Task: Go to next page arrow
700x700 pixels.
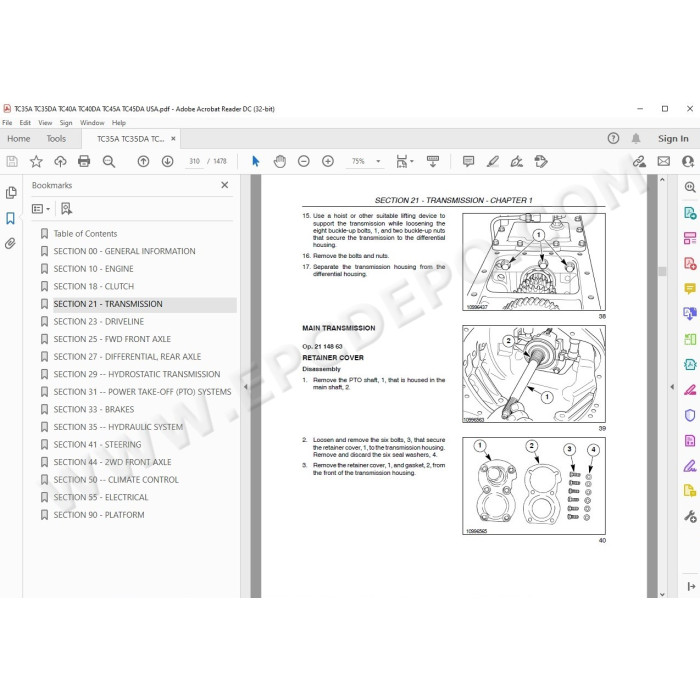Action: 167,161
